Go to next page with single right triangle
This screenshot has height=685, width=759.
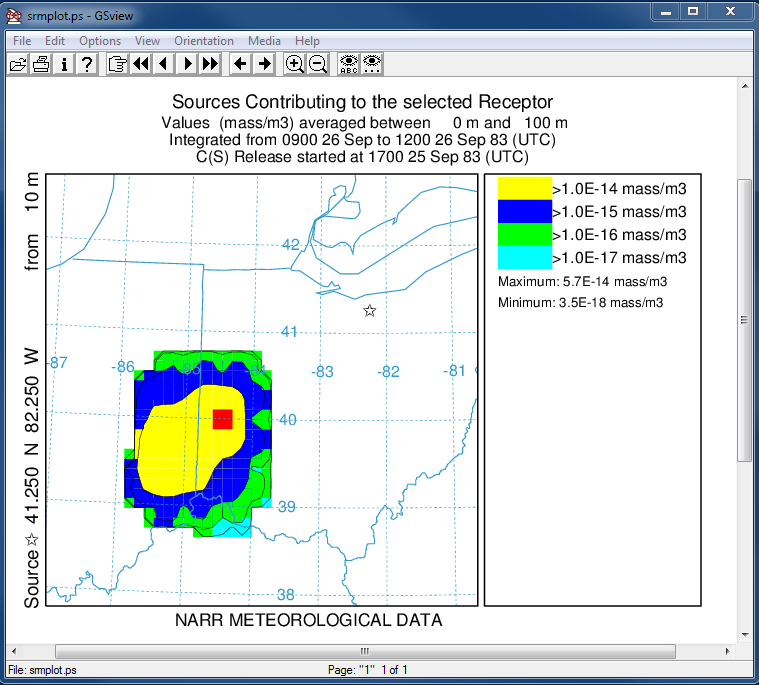[x=186, y=64]
